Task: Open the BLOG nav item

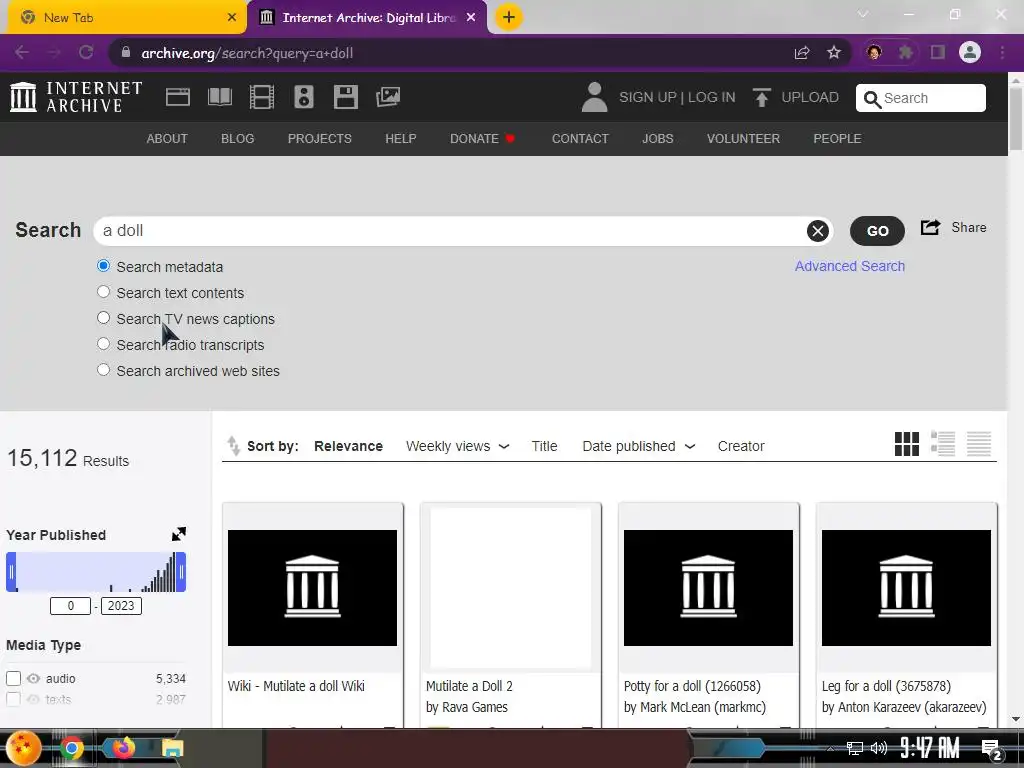Action: 238,138
